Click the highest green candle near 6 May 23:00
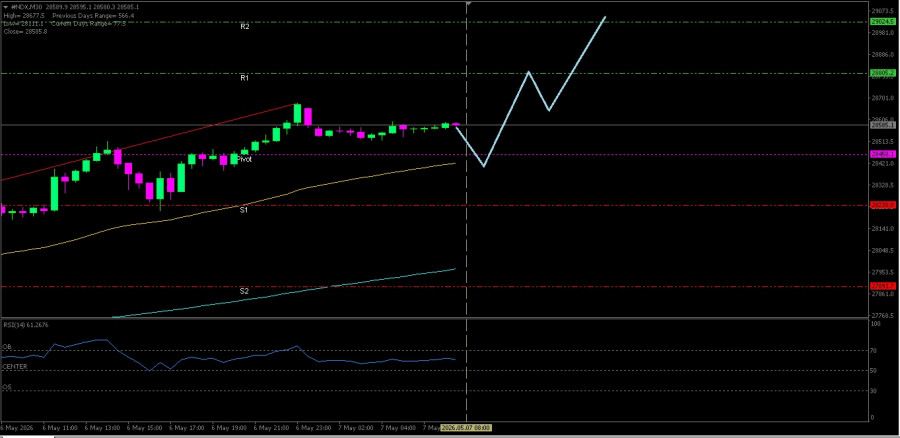This screenshot has width=900, height=438. pos(297,114)
